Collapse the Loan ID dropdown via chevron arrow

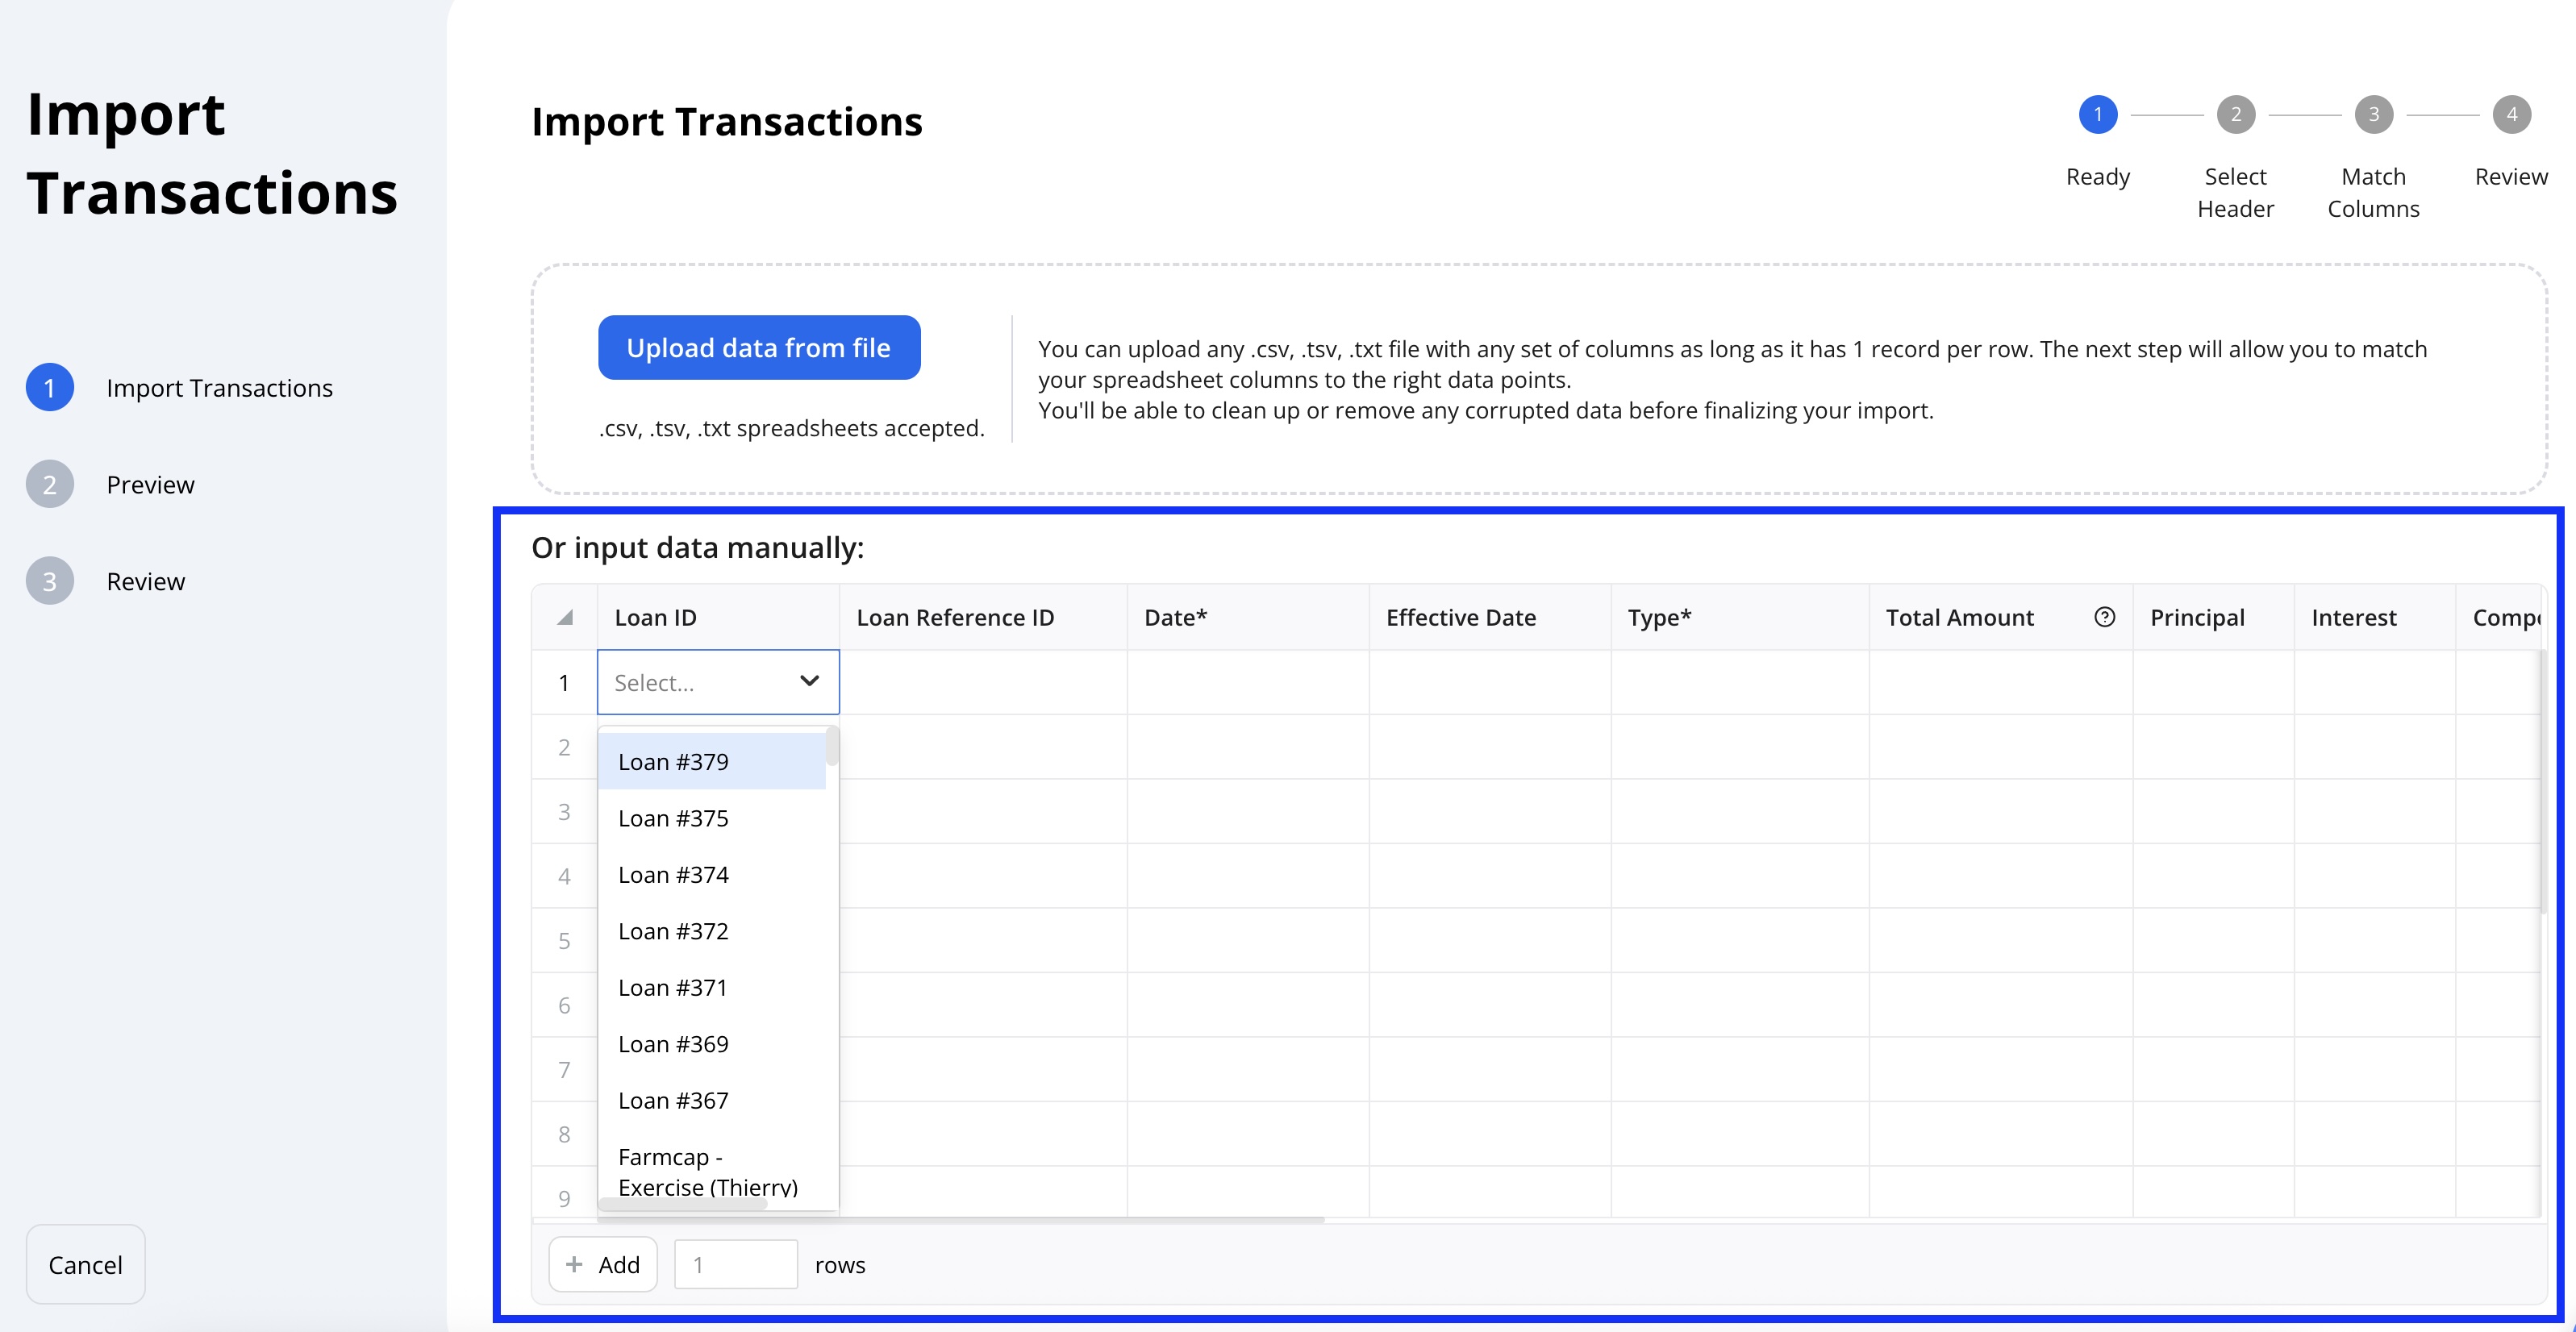point(809,682)
